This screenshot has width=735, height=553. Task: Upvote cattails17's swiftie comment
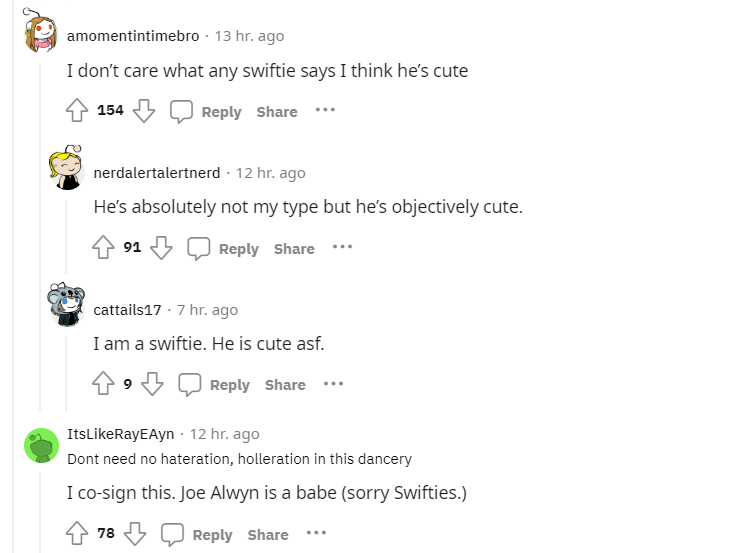click(103, 384)
